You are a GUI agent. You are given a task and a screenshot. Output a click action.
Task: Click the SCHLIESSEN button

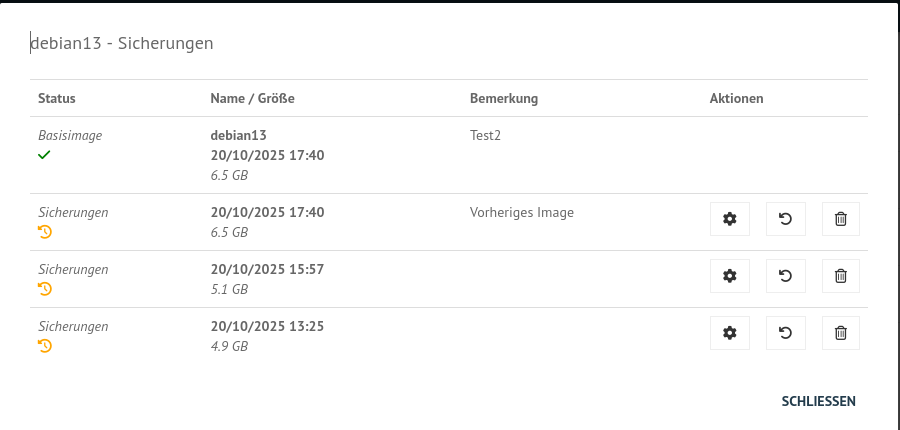click(818, 401)
